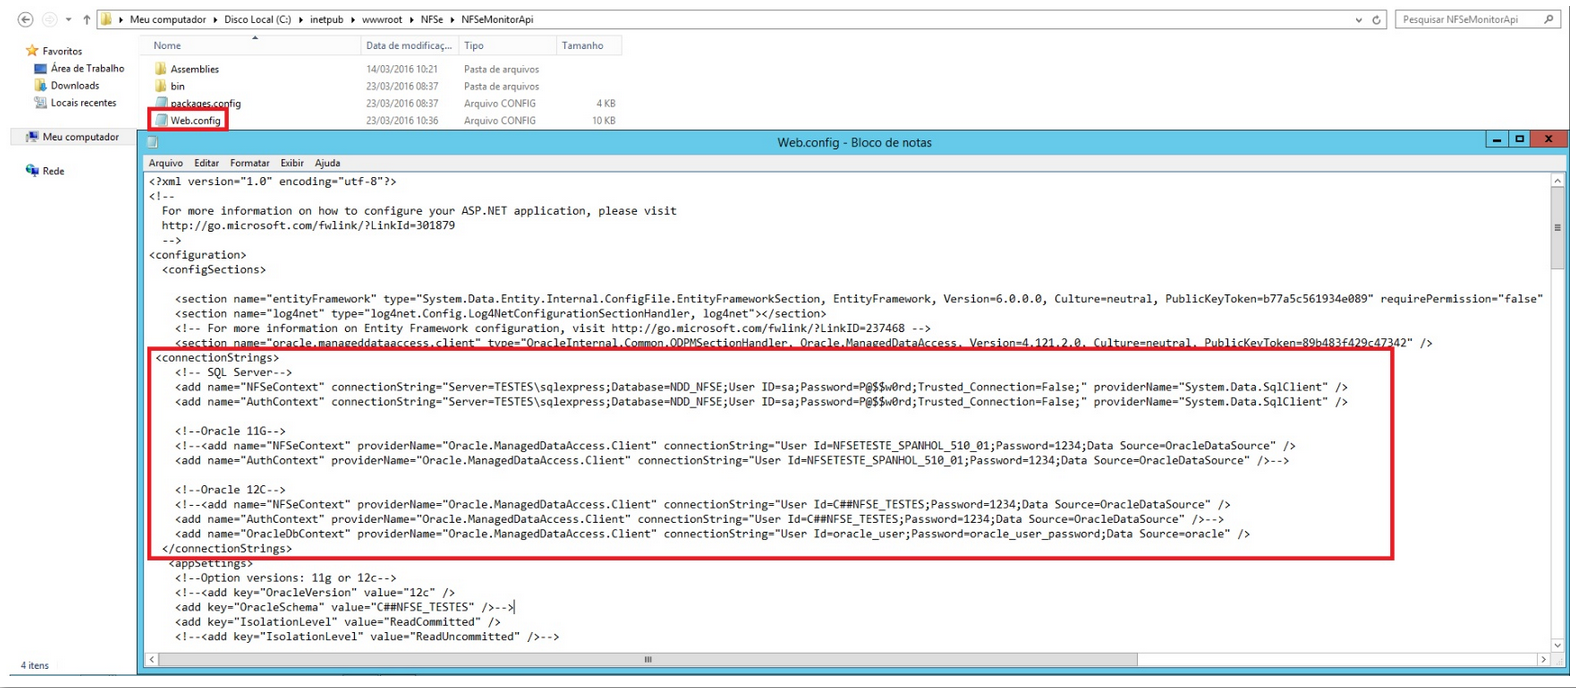Select the Assemblies folder icon
This screenshot has width=1576, height=688.
click(x=160, y=69)
